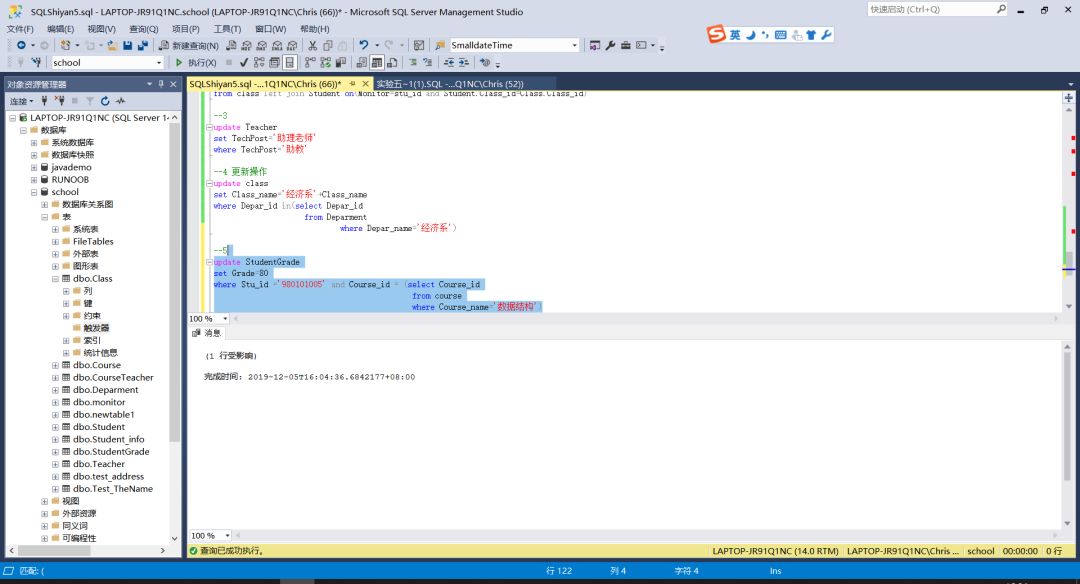The image size is (1080, 584).
Task: Click the Sogou input method S logo
Action: point(715,34)
